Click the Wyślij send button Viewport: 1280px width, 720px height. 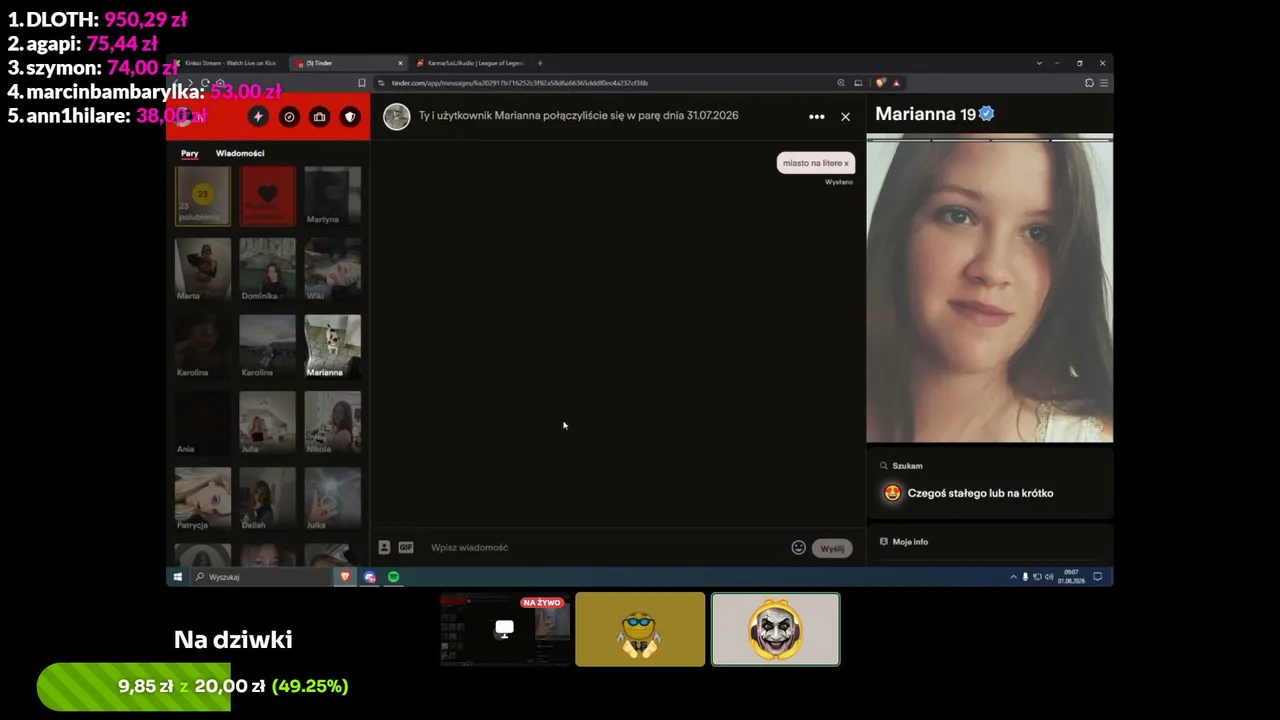click(832, 548)
